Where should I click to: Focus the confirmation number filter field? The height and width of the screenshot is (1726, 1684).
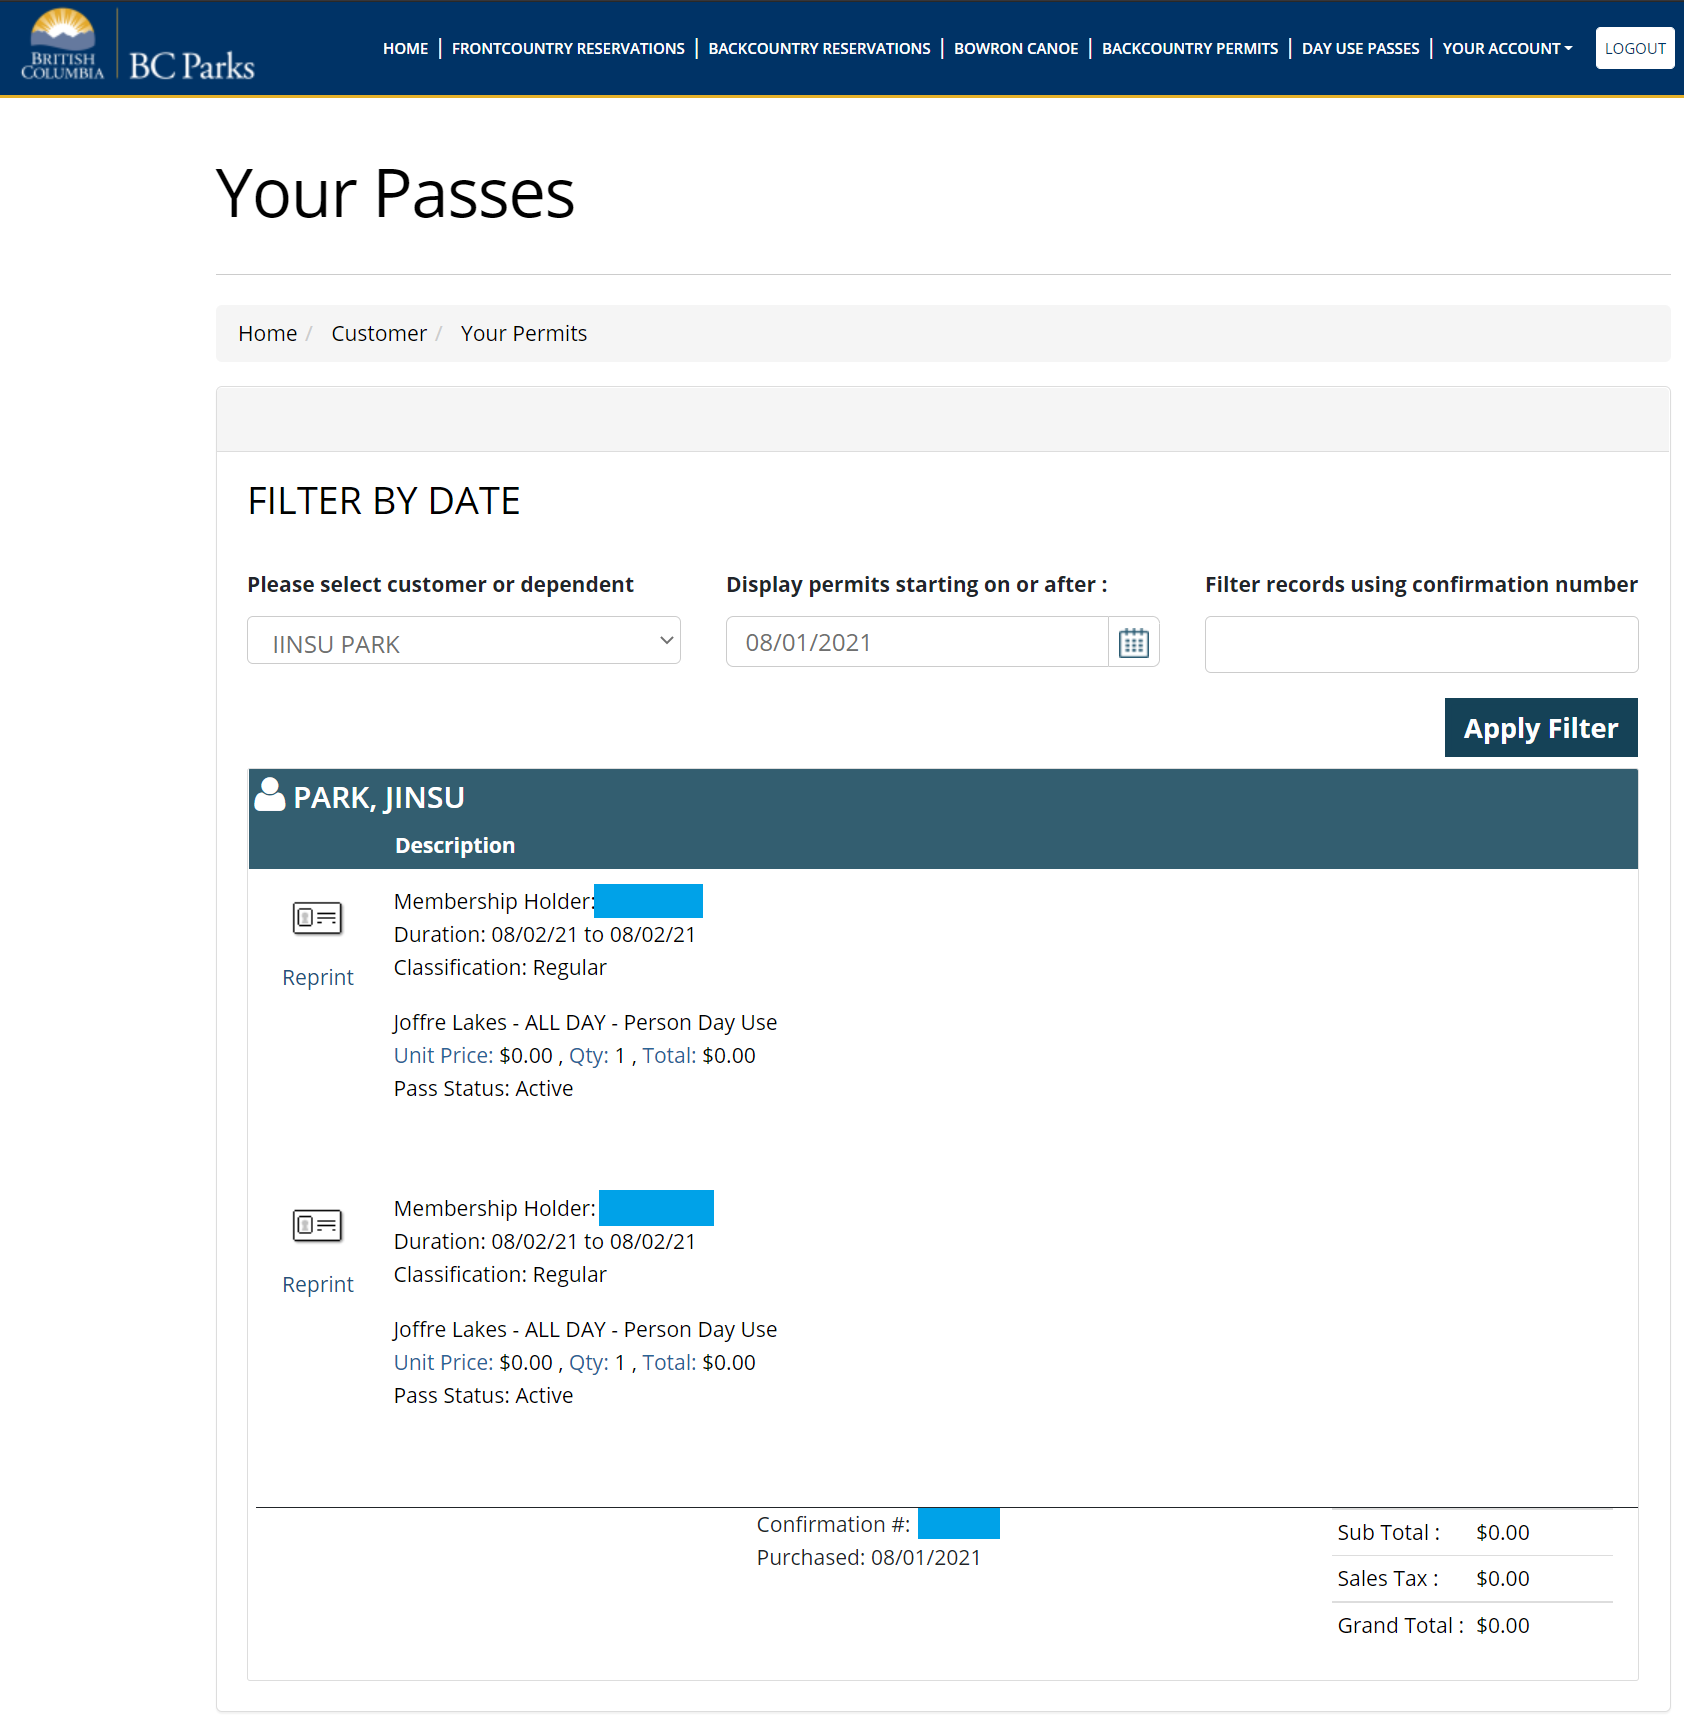[x=1421, y=644]
